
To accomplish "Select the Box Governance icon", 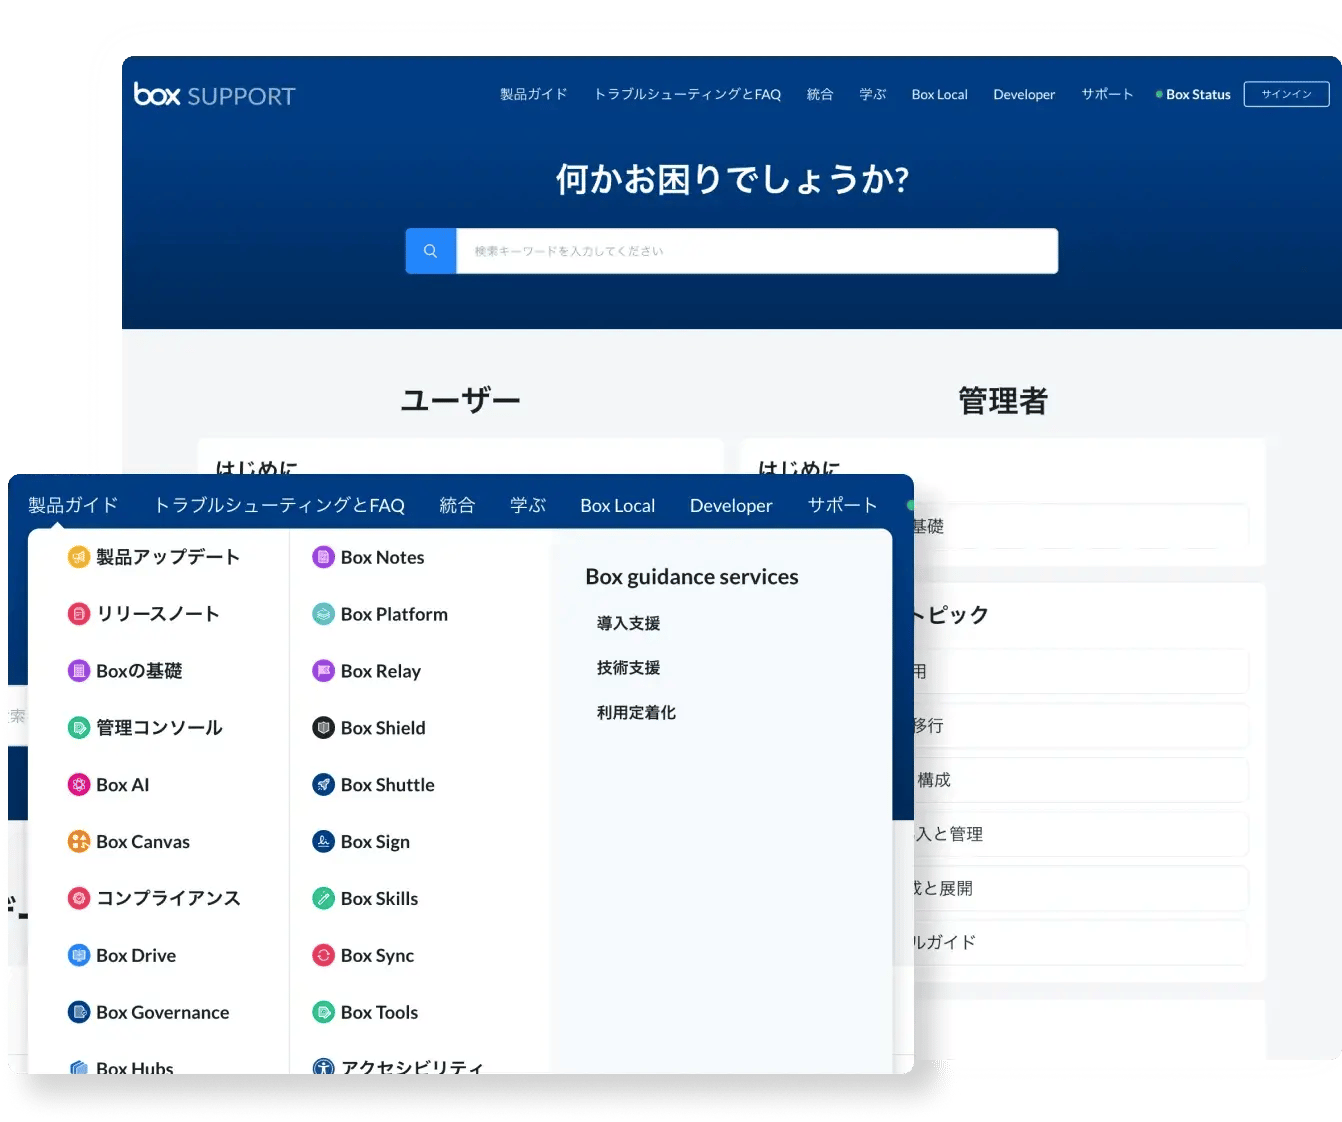I will pos(78,1012).
